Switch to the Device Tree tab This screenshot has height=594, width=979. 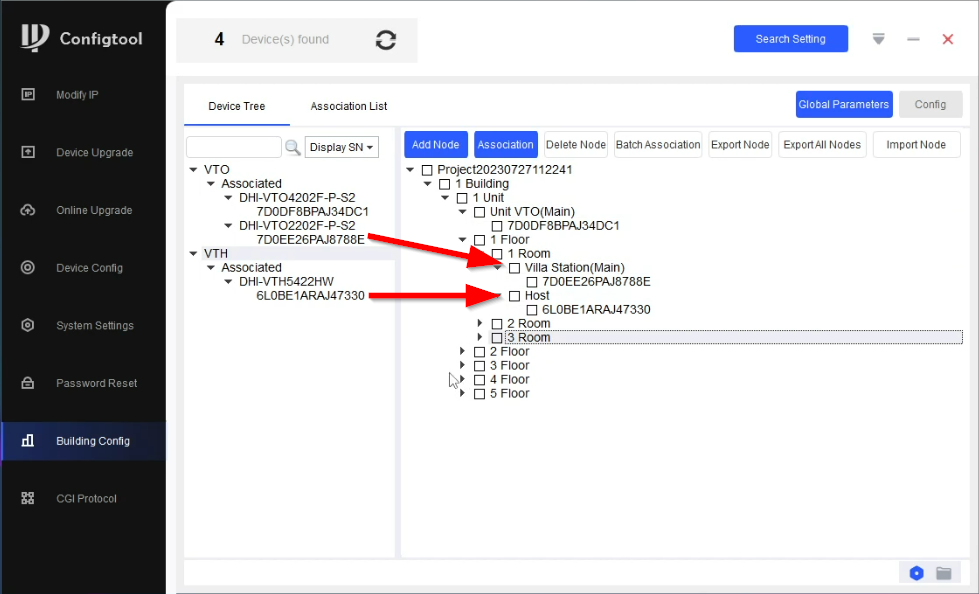tap(237, 106)
